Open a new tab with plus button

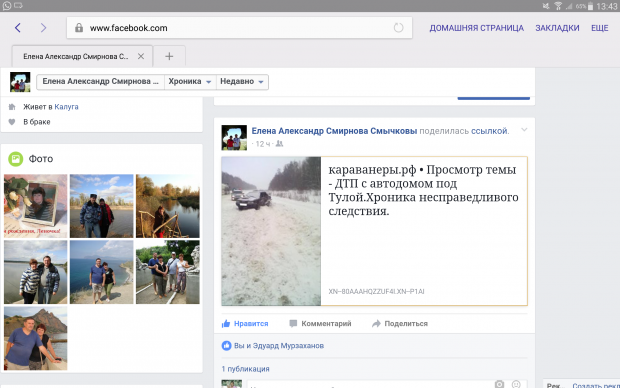(x=169, y=57)
